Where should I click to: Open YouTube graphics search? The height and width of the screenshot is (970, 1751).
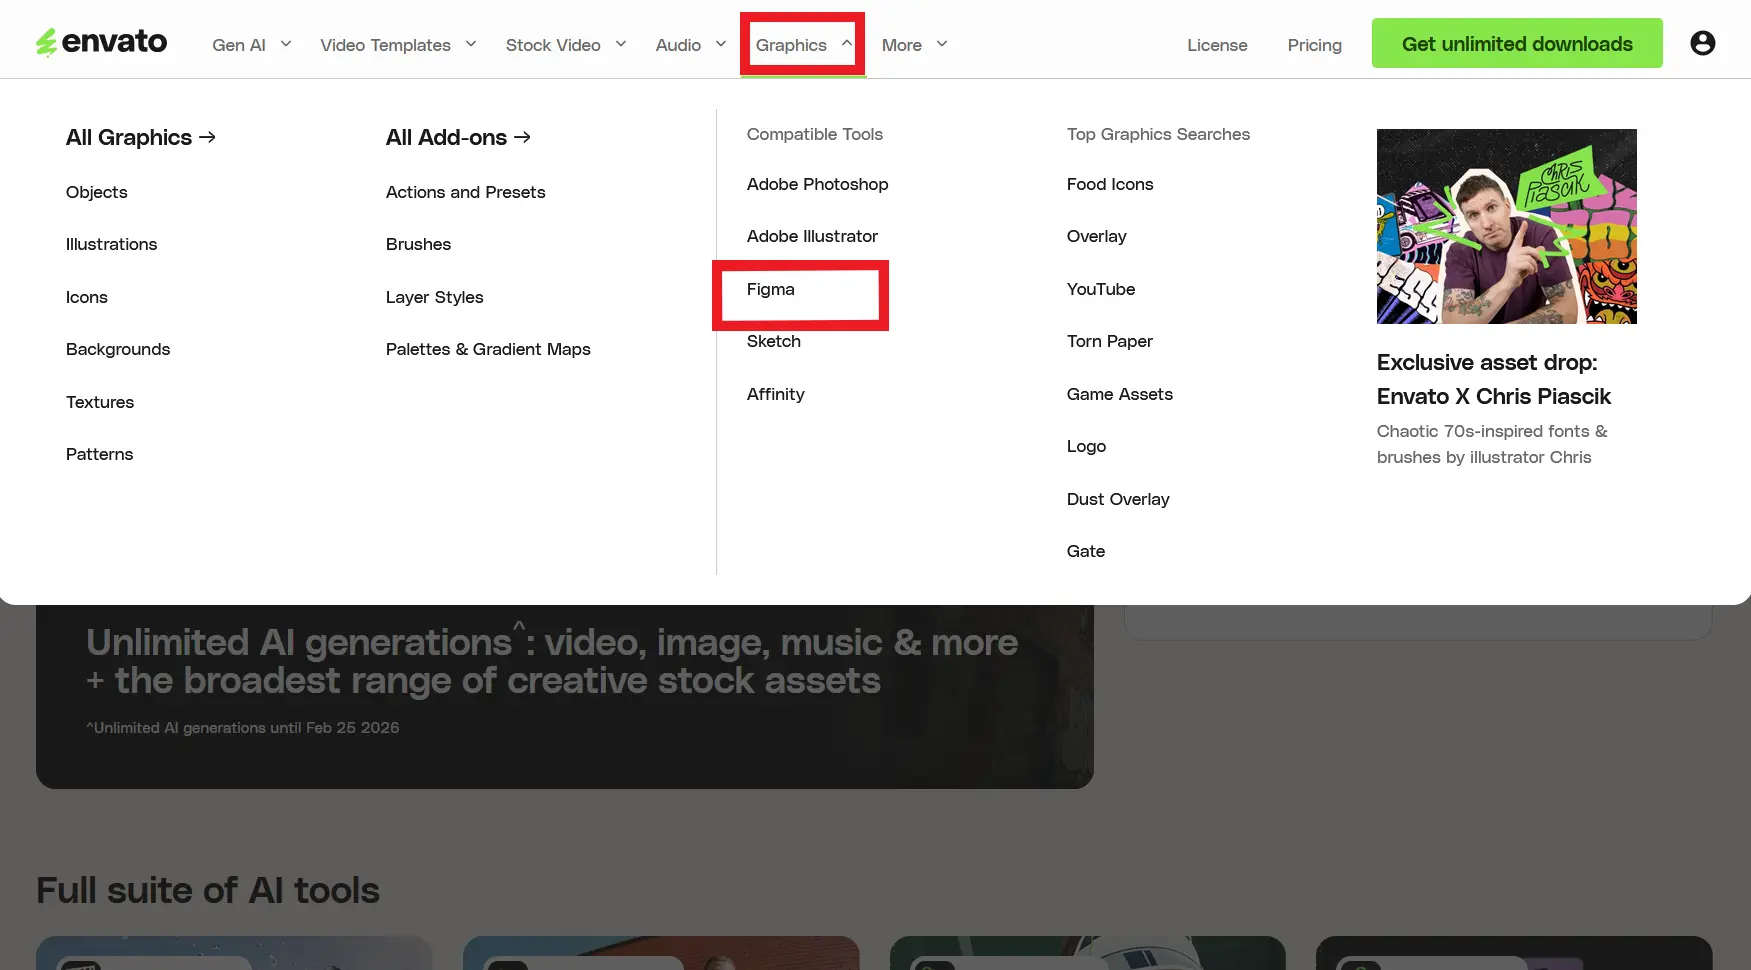[1101, 289]
